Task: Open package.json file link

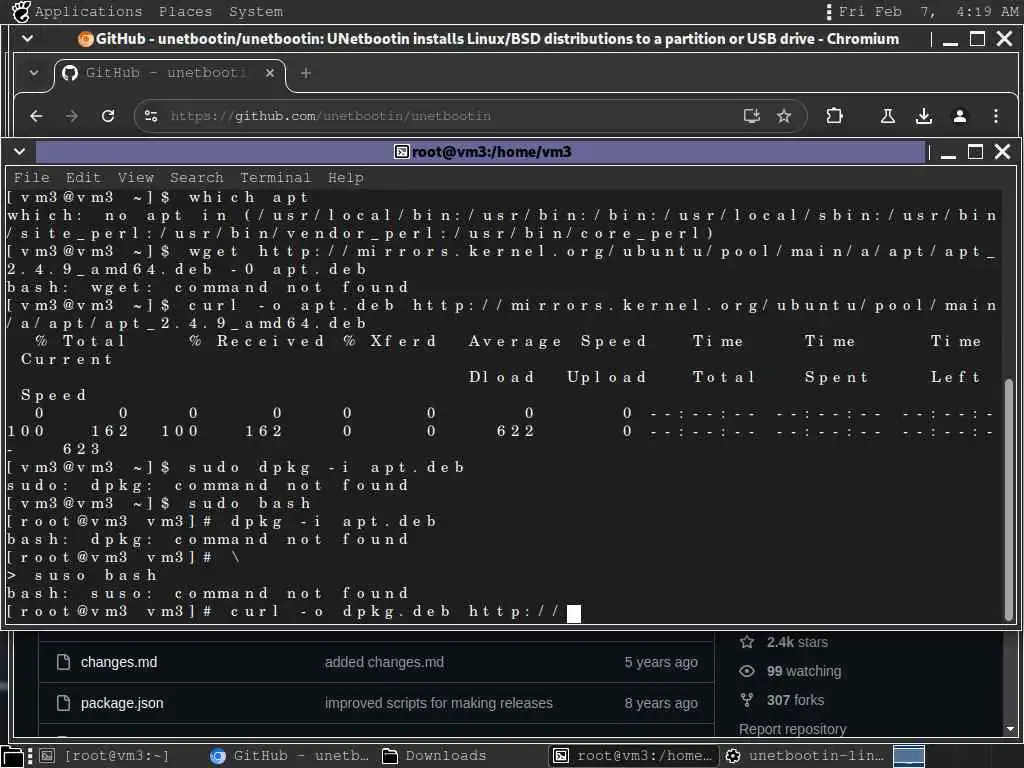Action: 122,703
